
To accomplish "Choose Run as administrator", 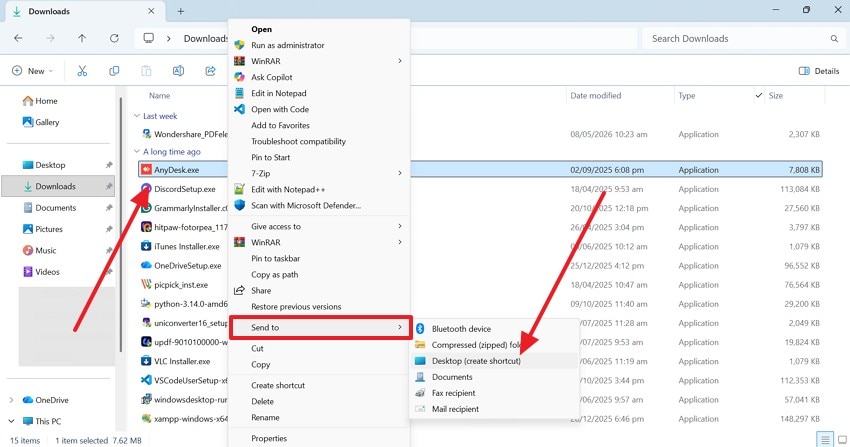I will (319, 46).
